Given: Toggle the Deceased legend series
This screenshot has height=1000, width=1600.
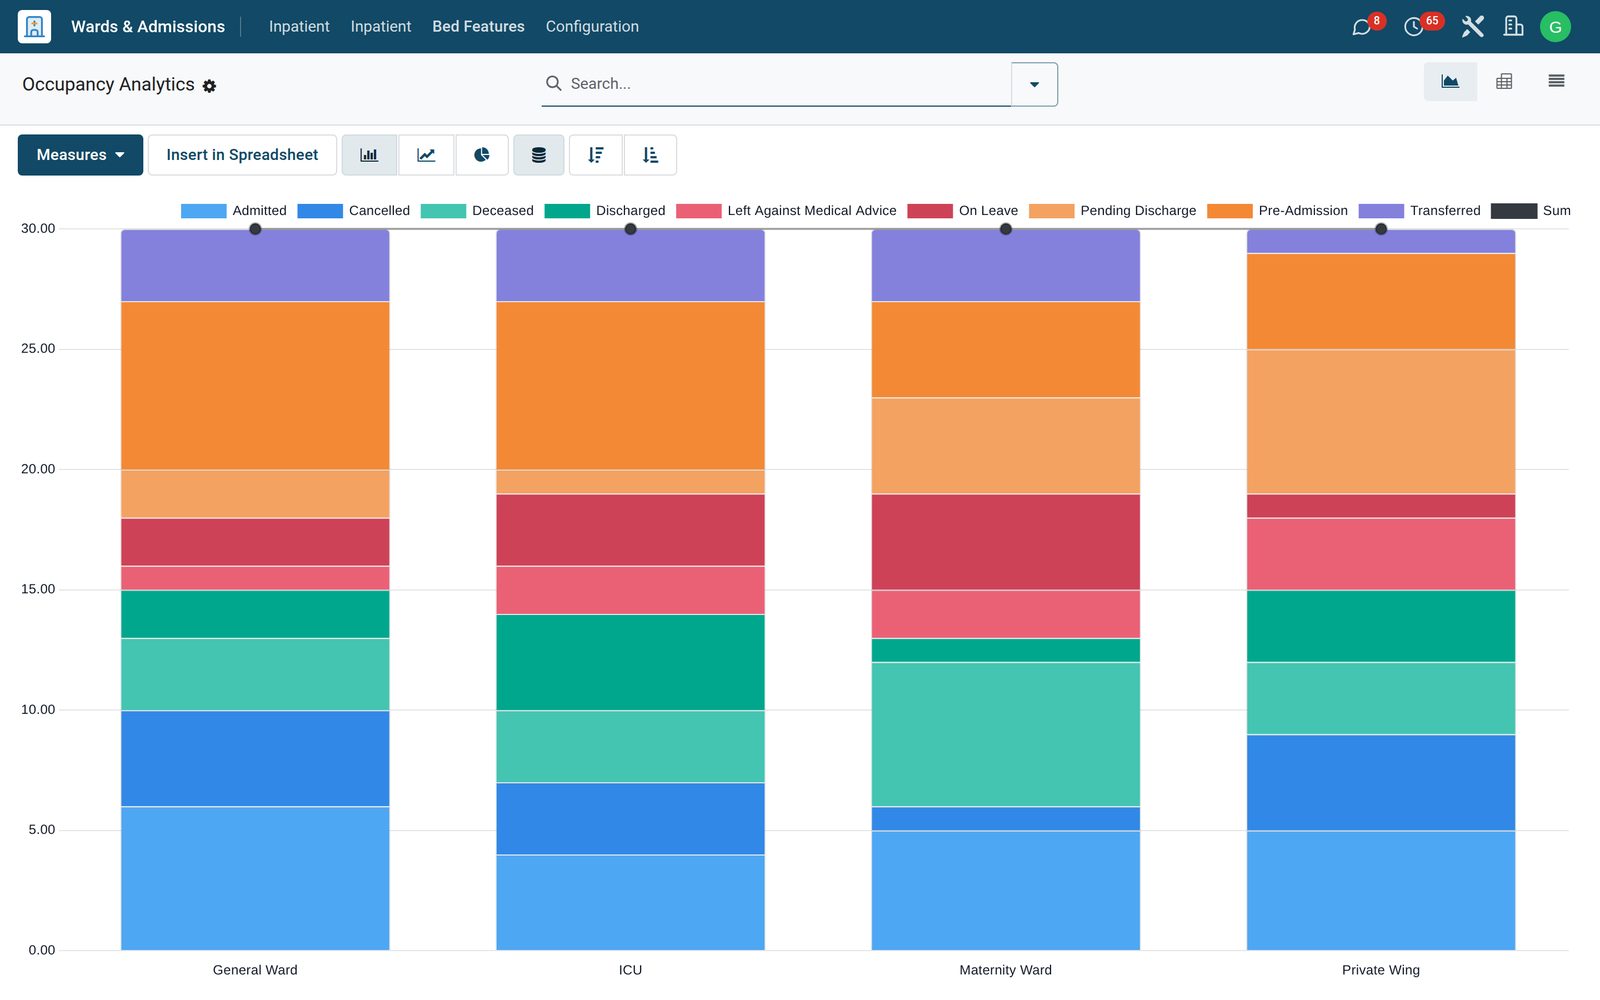Looking at the screenshot, I should click(477, 211).
